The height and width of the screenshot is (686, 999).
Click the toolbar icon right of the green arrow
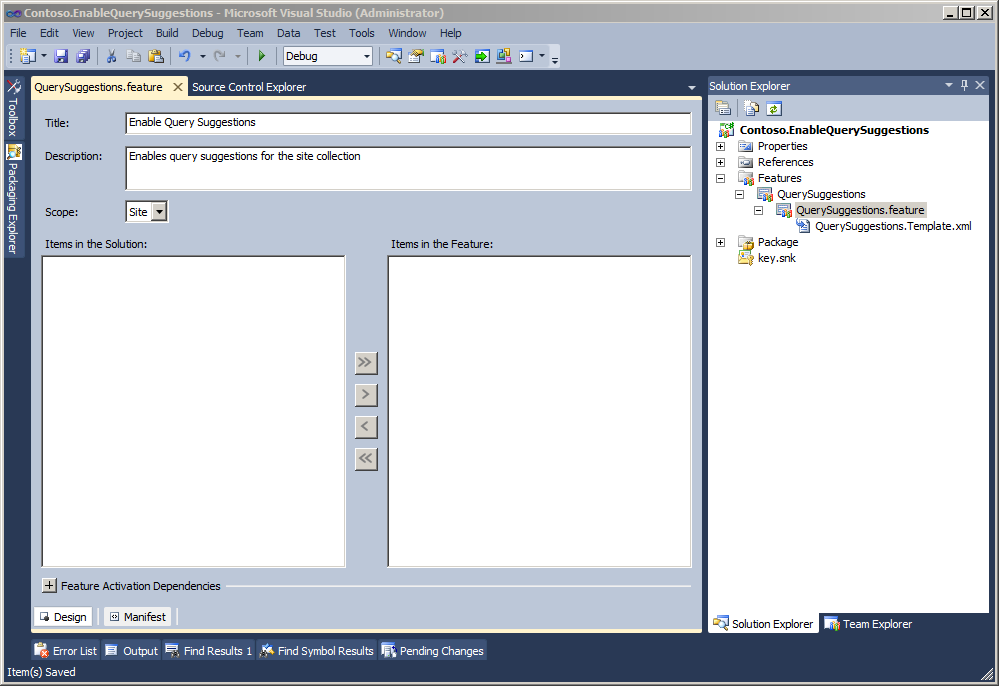point(504,56)
